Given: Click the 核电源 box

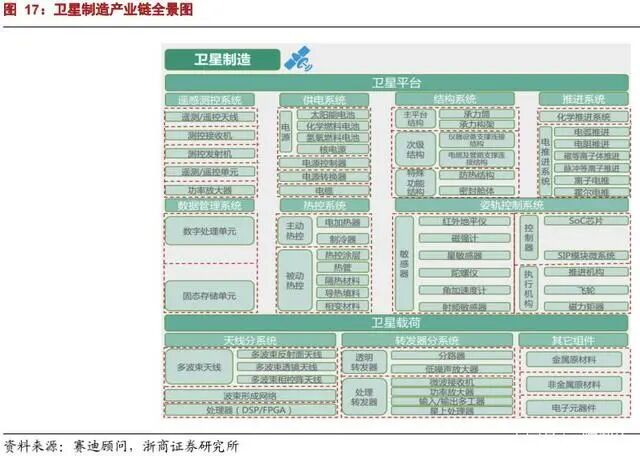Looking at the screenshot, I should tap(333, 149).
